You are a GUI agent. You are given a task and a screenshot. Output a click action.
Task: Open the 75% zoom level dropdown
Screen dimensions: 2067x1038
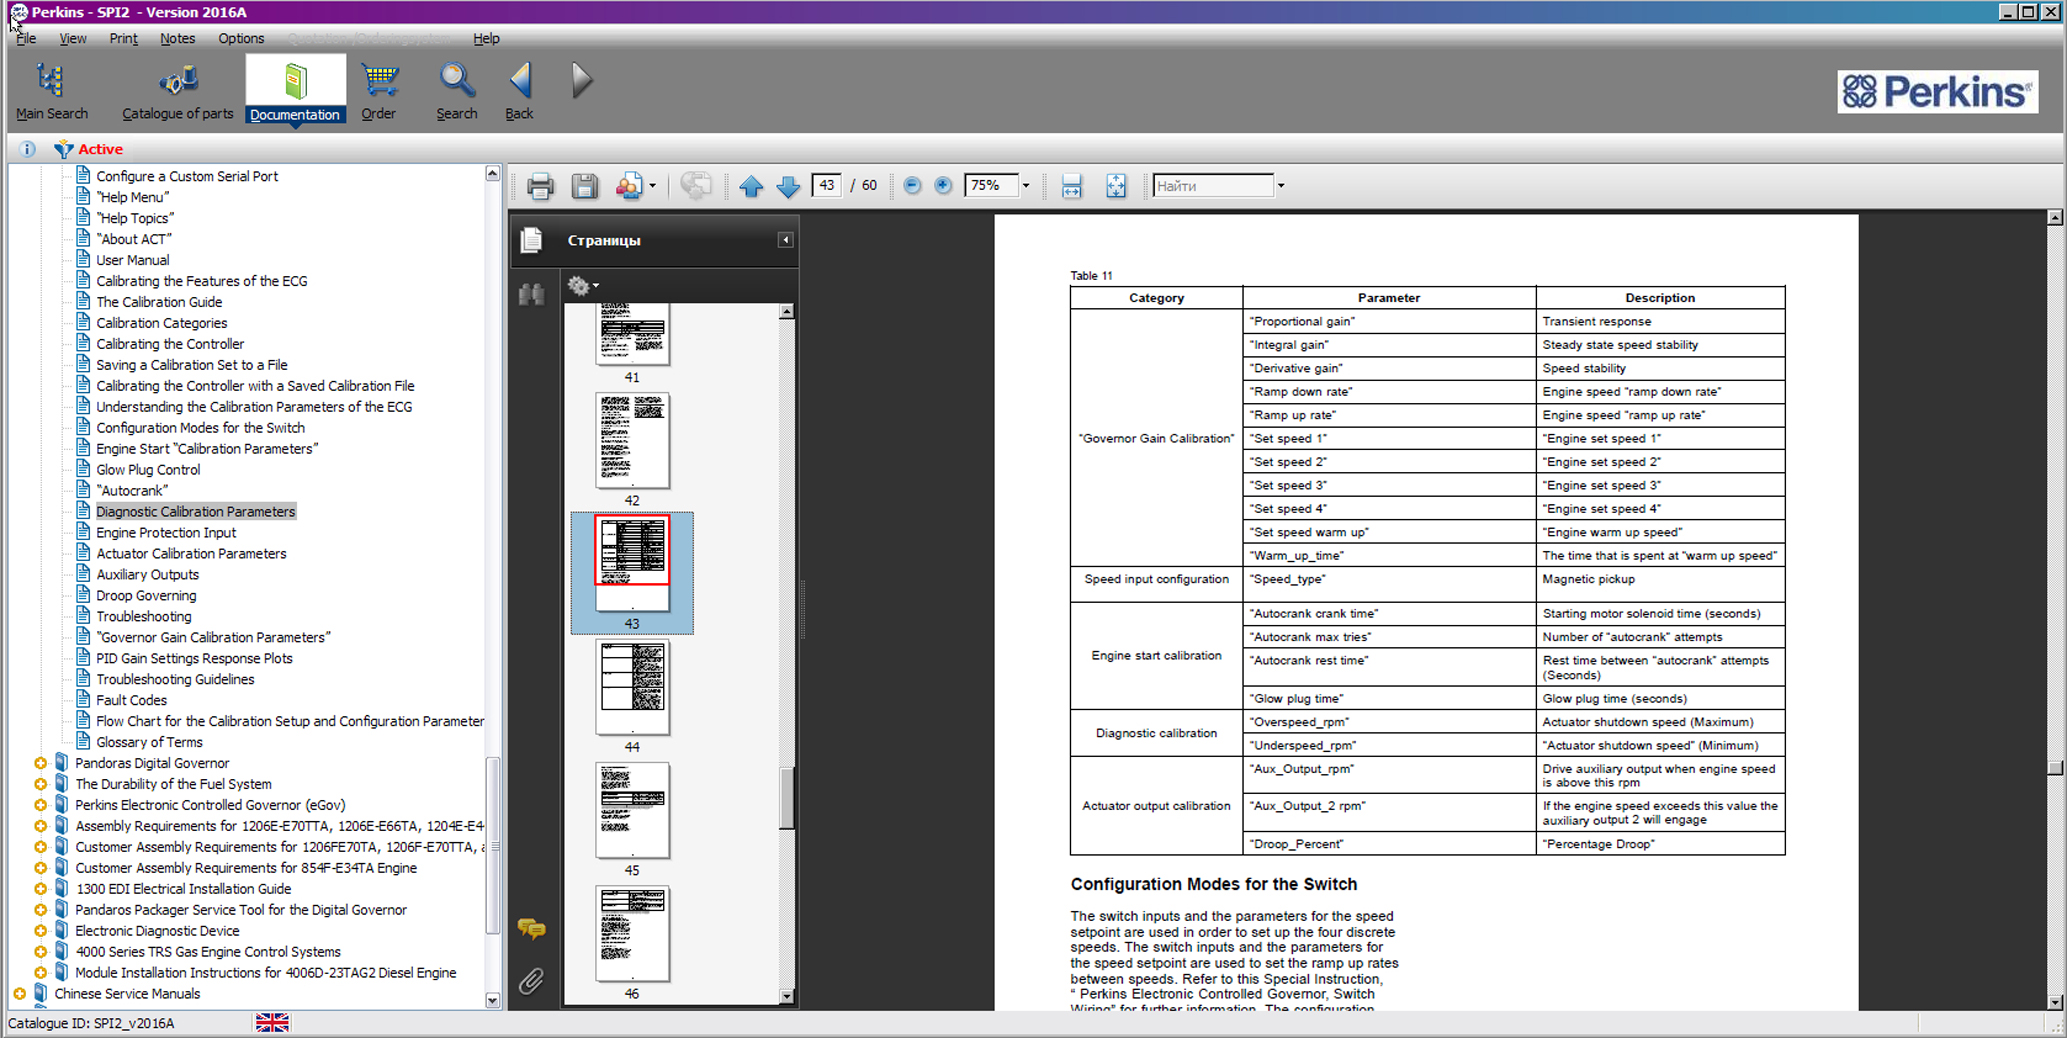pyautogui.click(x=1025, y=186)
